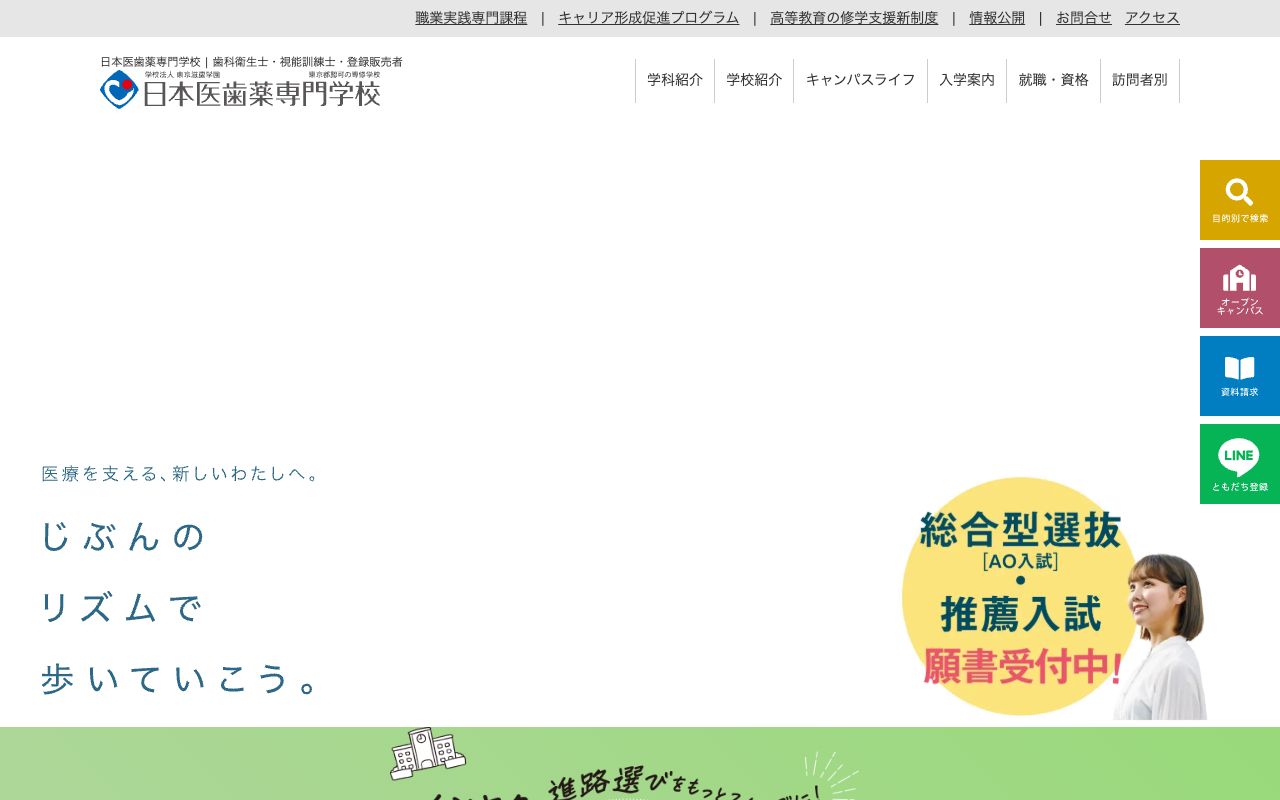
Task: Click the じぶんのリズムで歩いていこう。 slogan
Action: pos(180,607)
